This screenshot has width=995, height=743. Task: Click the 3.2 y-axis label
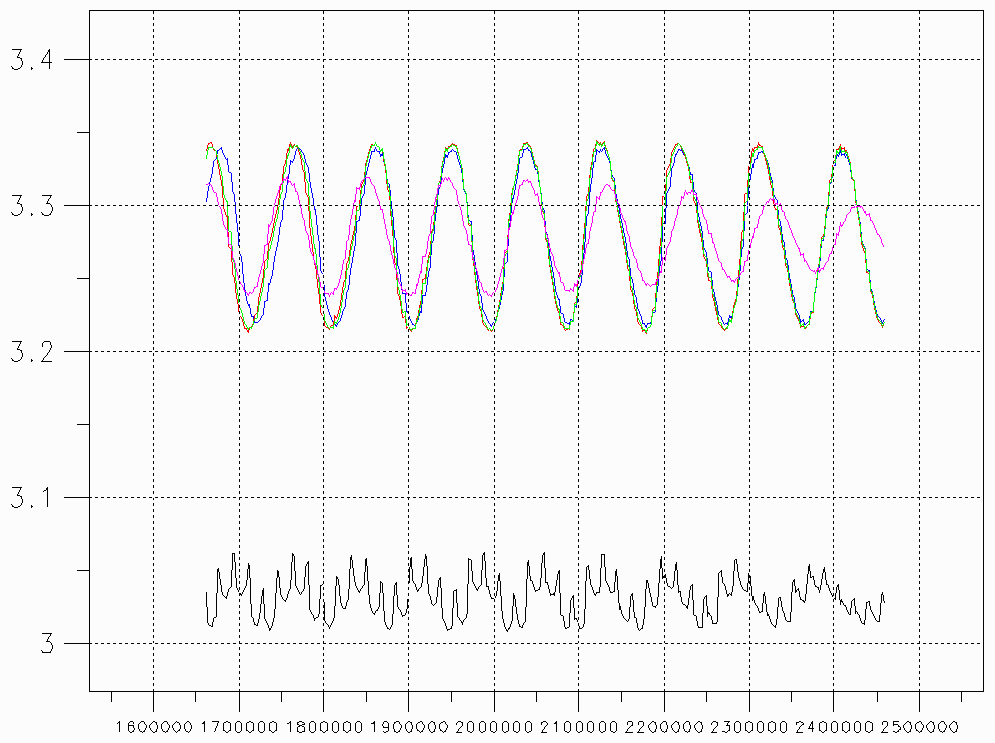[32, 352]
